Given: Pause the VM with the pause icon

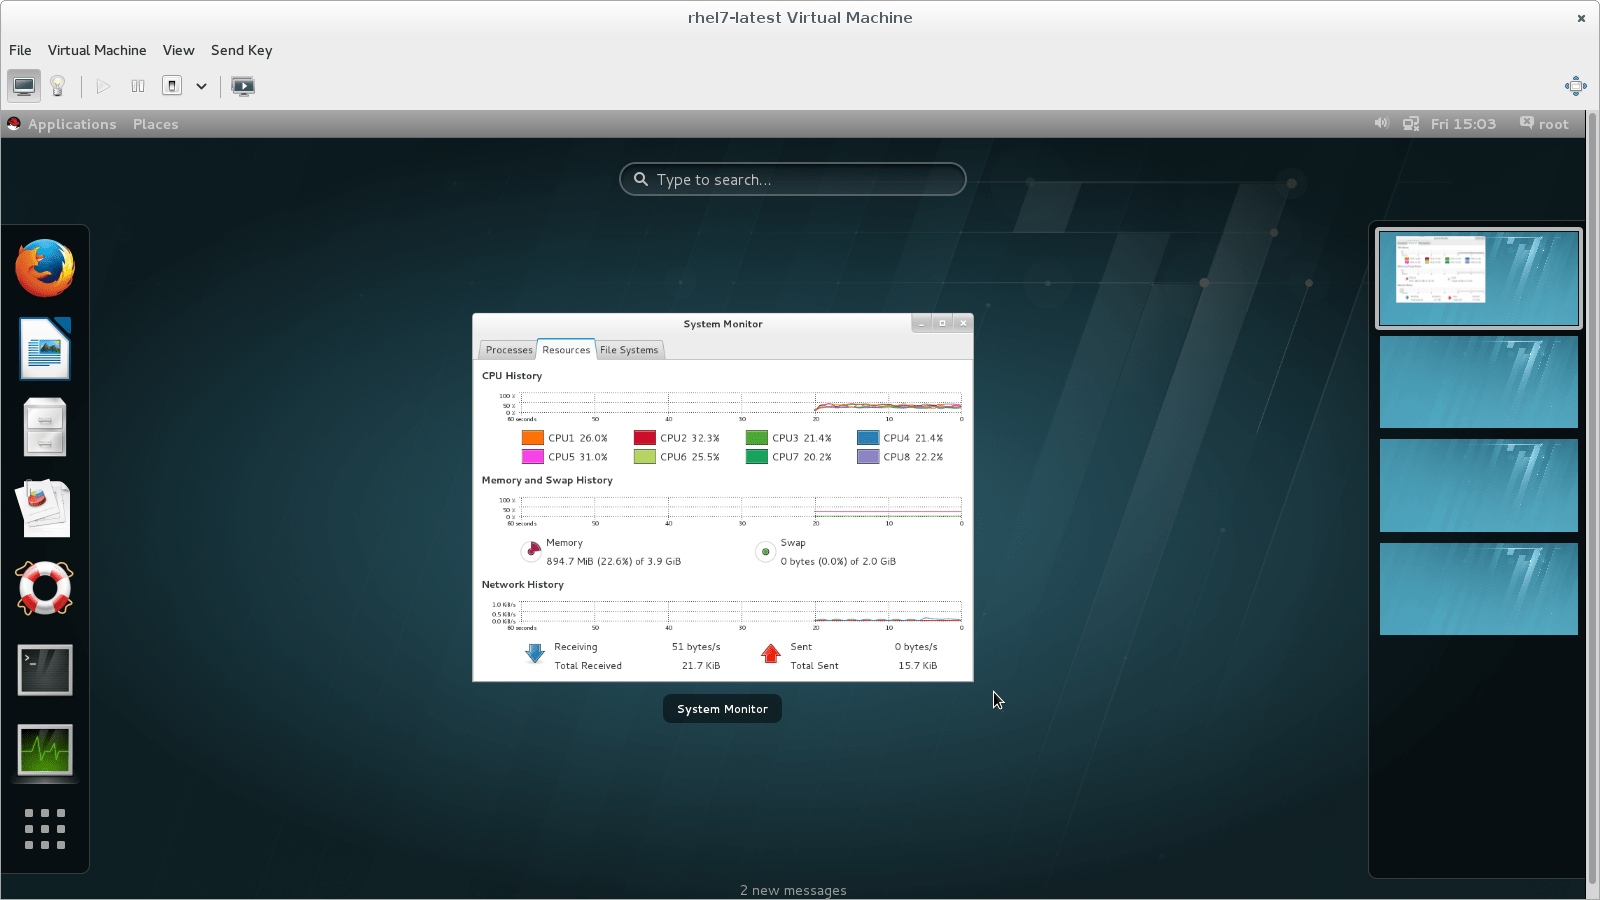Looking at the screenshot, I should 137,86.
